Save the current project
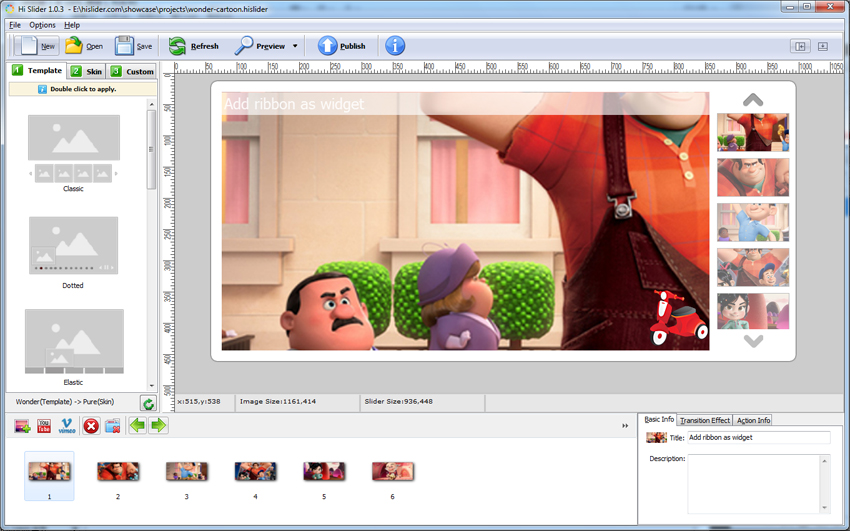This screenshot has height=531, width=850. (x=133, y=46)
